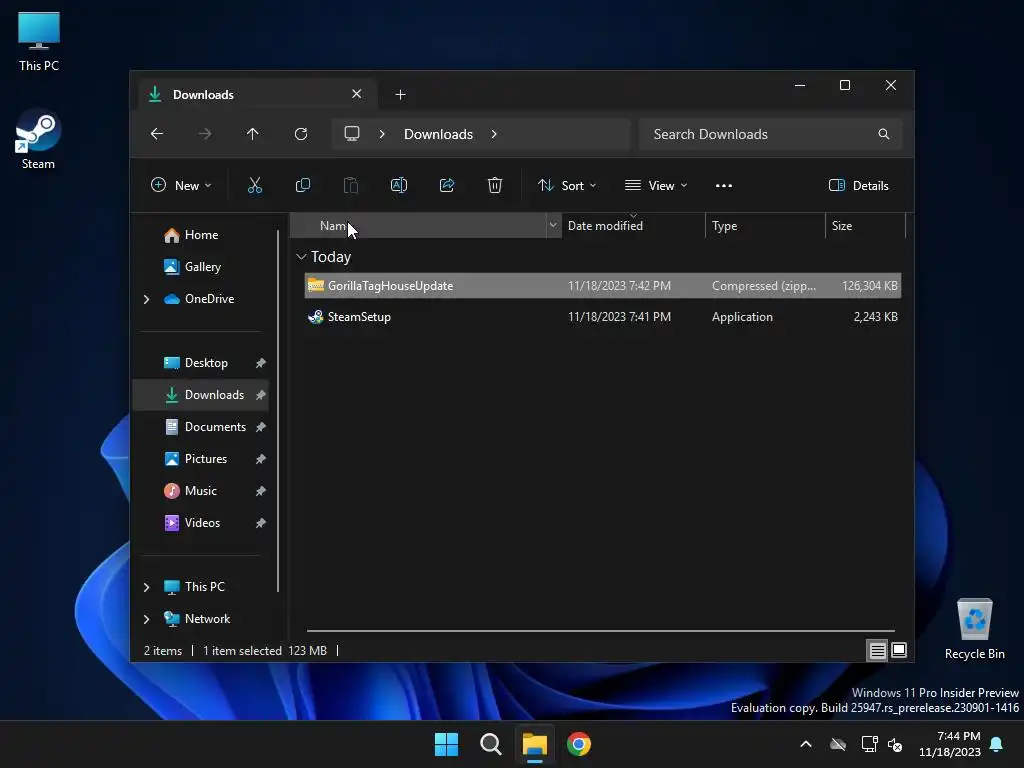Image resolution: width=1024 pixels, height=768 pixels.
Task: Click the Copy icon in toolbar
Action: (303, 185)
